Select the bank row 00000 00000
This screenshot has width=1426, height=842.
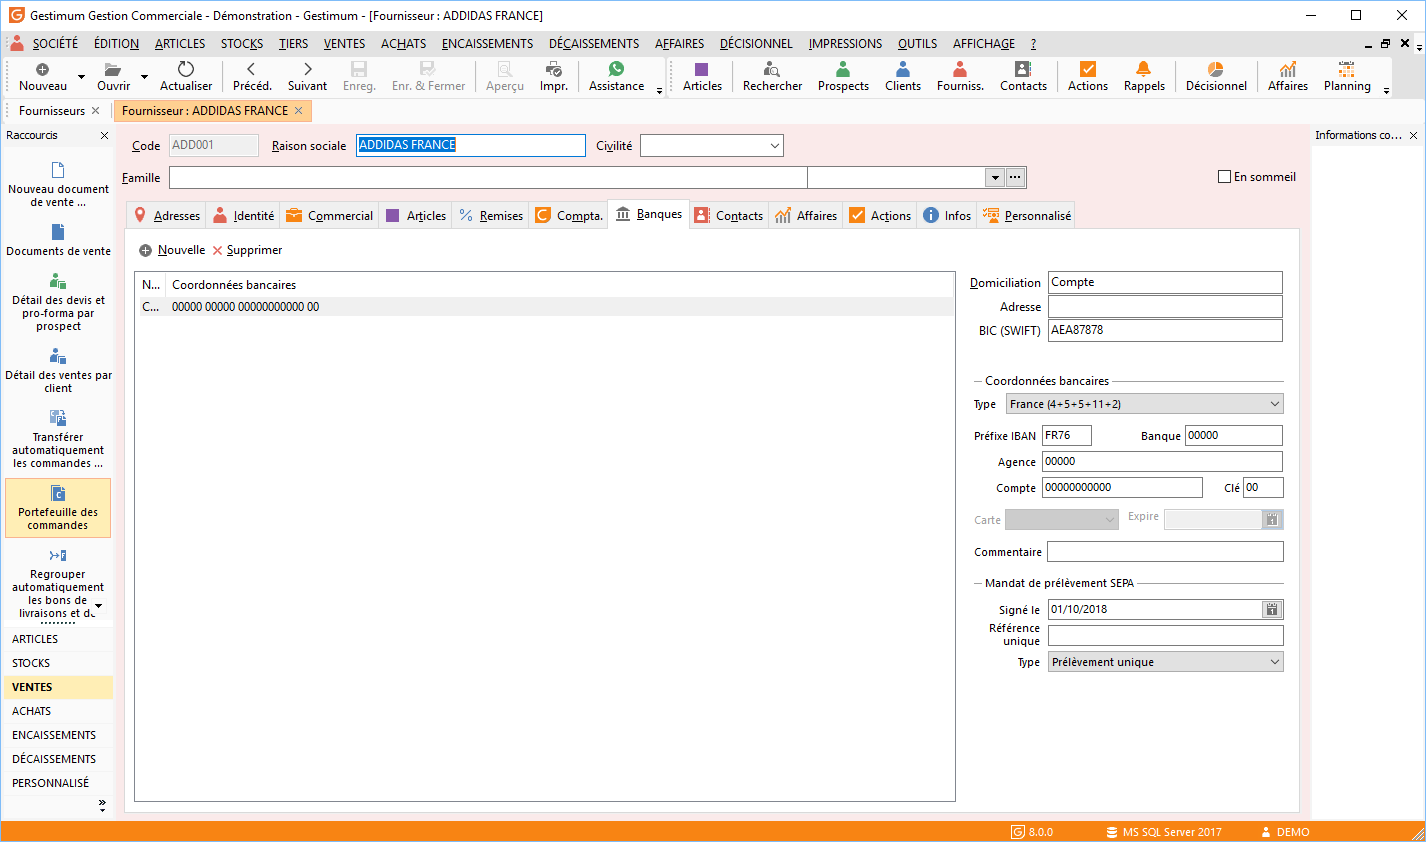(544, 307)
